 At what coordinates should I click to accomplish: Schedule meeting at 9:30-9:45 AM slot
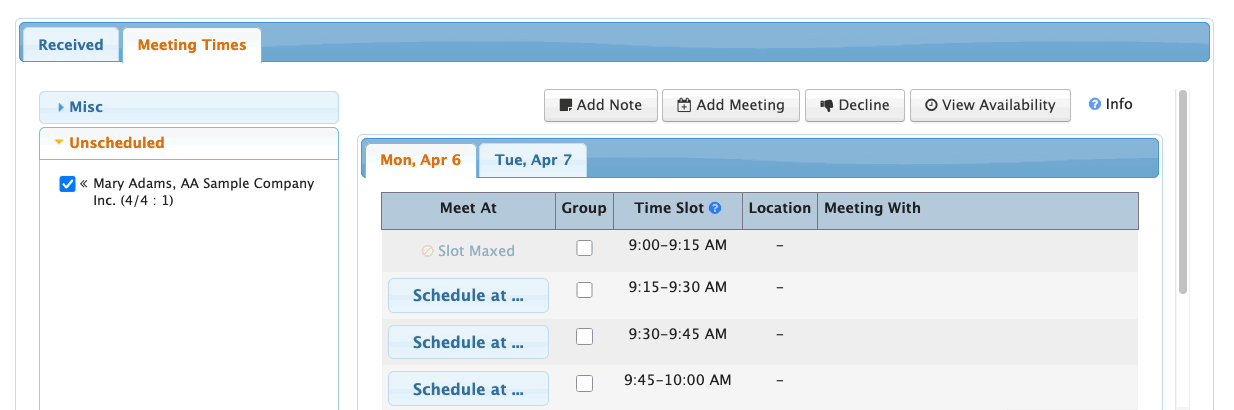(468, 342)
